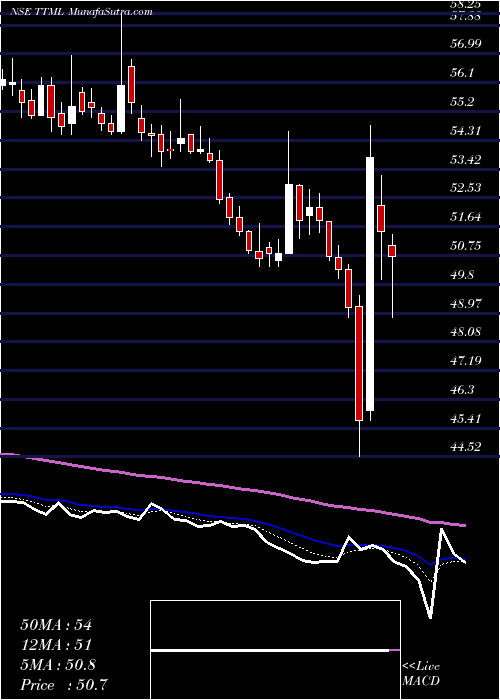Select the 54.31 price axis label
The image size is (500, 700).
(x=467, y=131)
